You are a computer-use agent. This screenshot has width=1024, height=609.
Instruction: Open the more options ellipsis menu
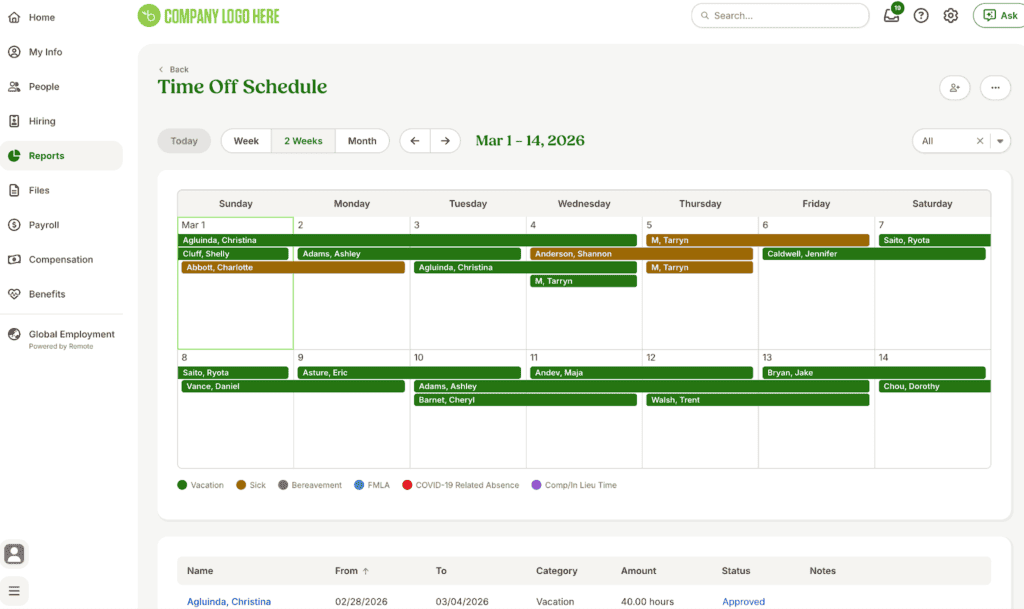pos(995,88)
